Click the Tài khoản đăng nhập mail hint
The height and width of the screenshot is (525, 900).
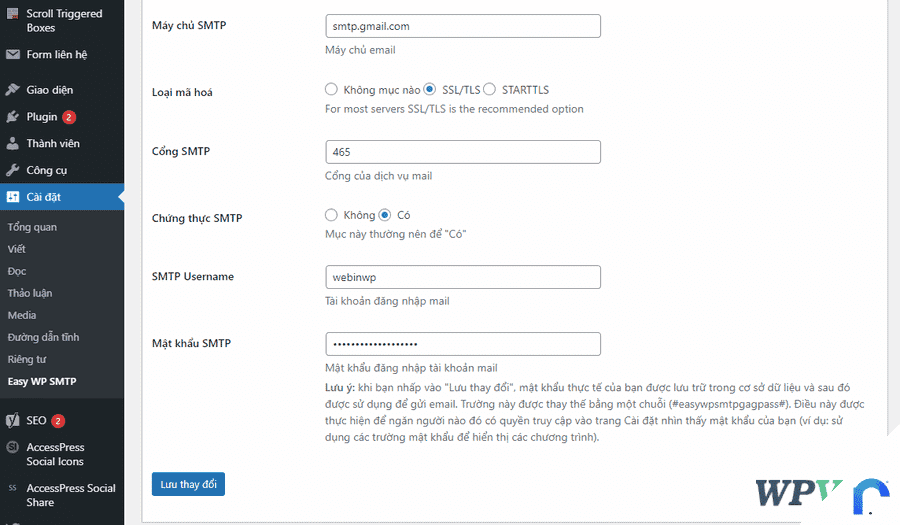pyautogui.click(x=387, y=301)
